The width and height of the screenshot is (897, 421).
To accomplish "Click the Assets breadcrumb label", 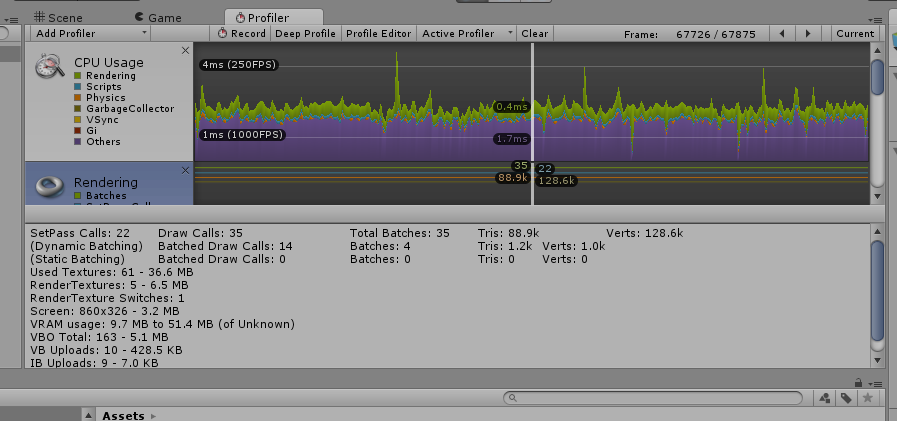I will coord(123,416).
